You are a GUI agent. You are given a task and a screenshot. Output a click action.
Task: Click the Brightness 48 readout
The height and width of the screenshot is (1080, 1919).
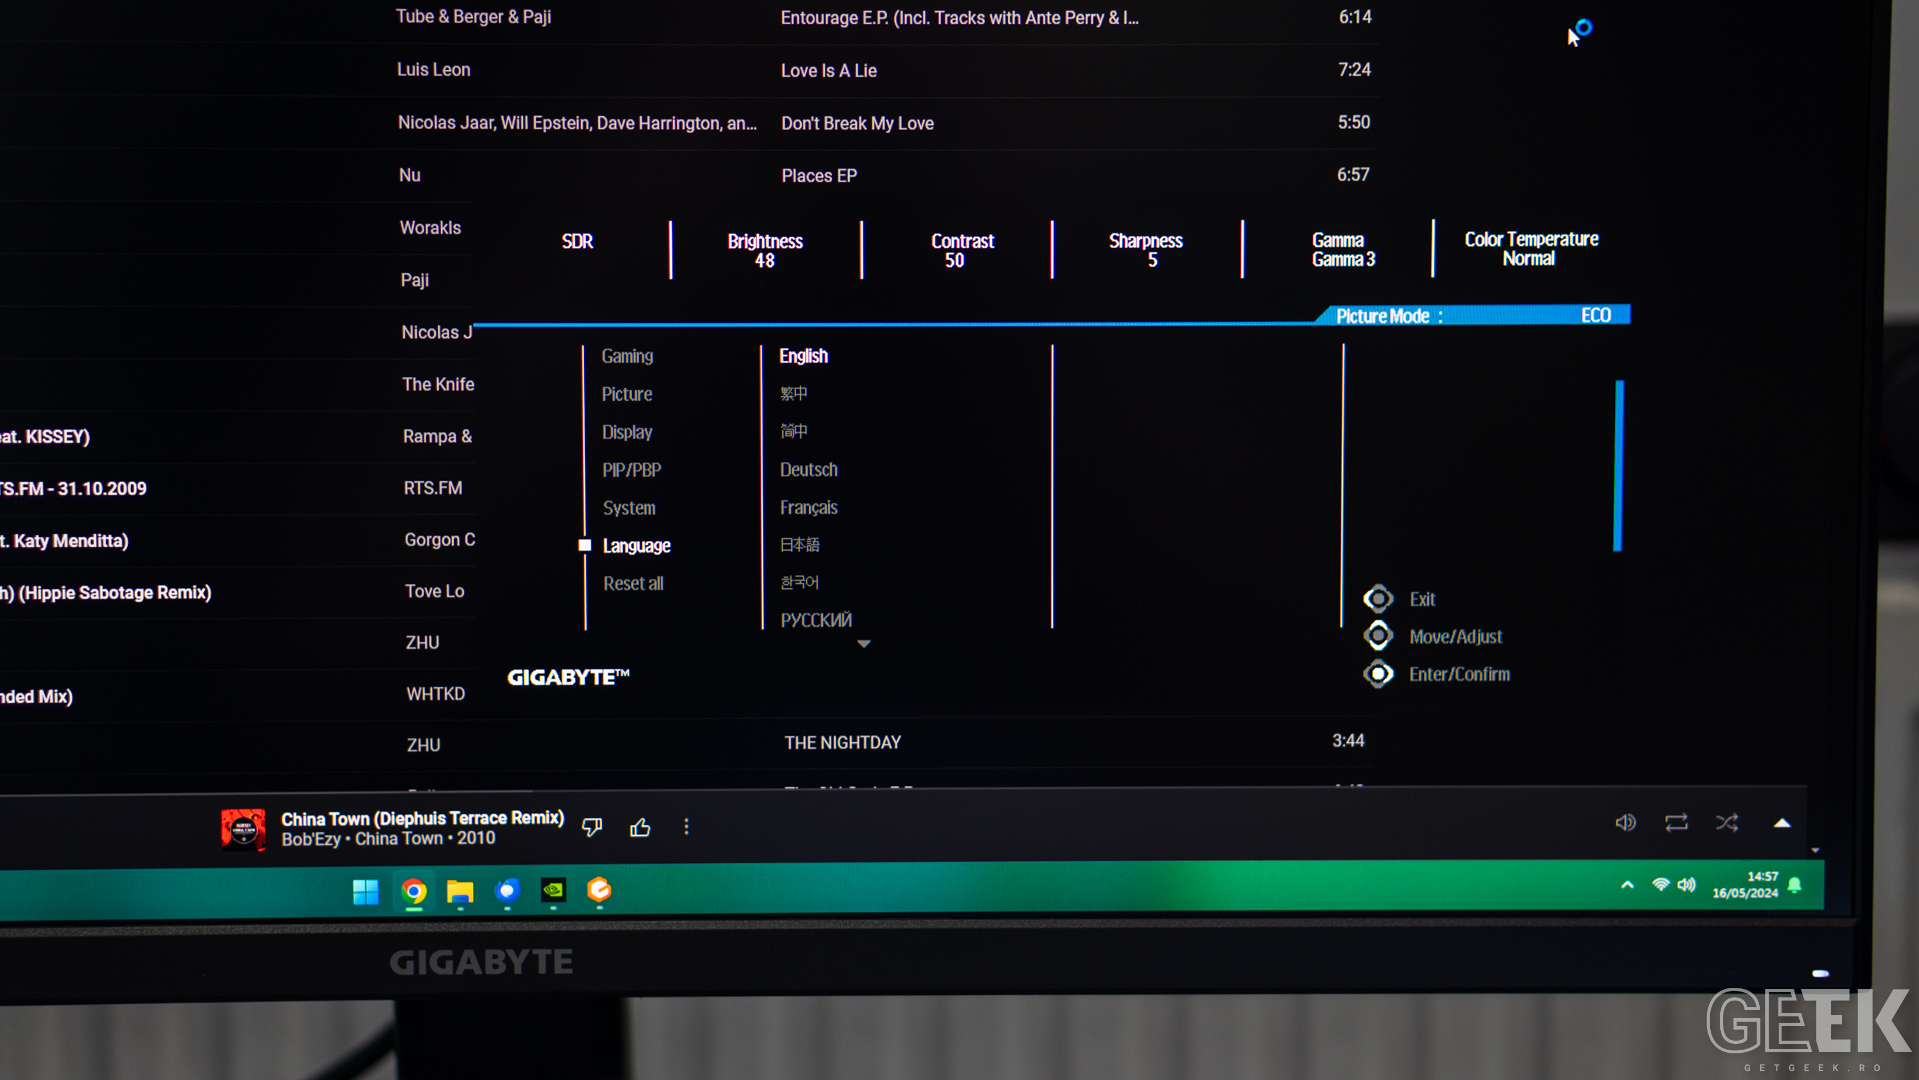(765, 250)
